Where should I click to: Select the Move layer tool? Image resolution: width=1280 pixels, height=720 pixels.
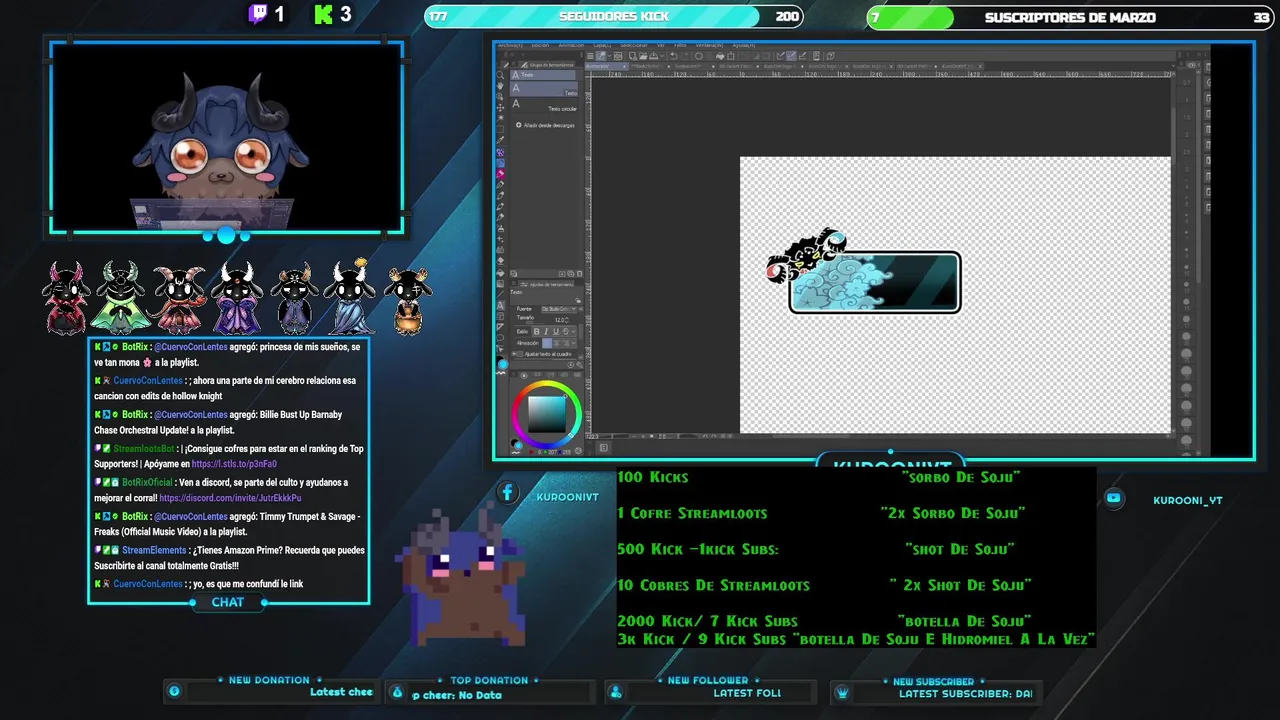click(x=500, y=108)
